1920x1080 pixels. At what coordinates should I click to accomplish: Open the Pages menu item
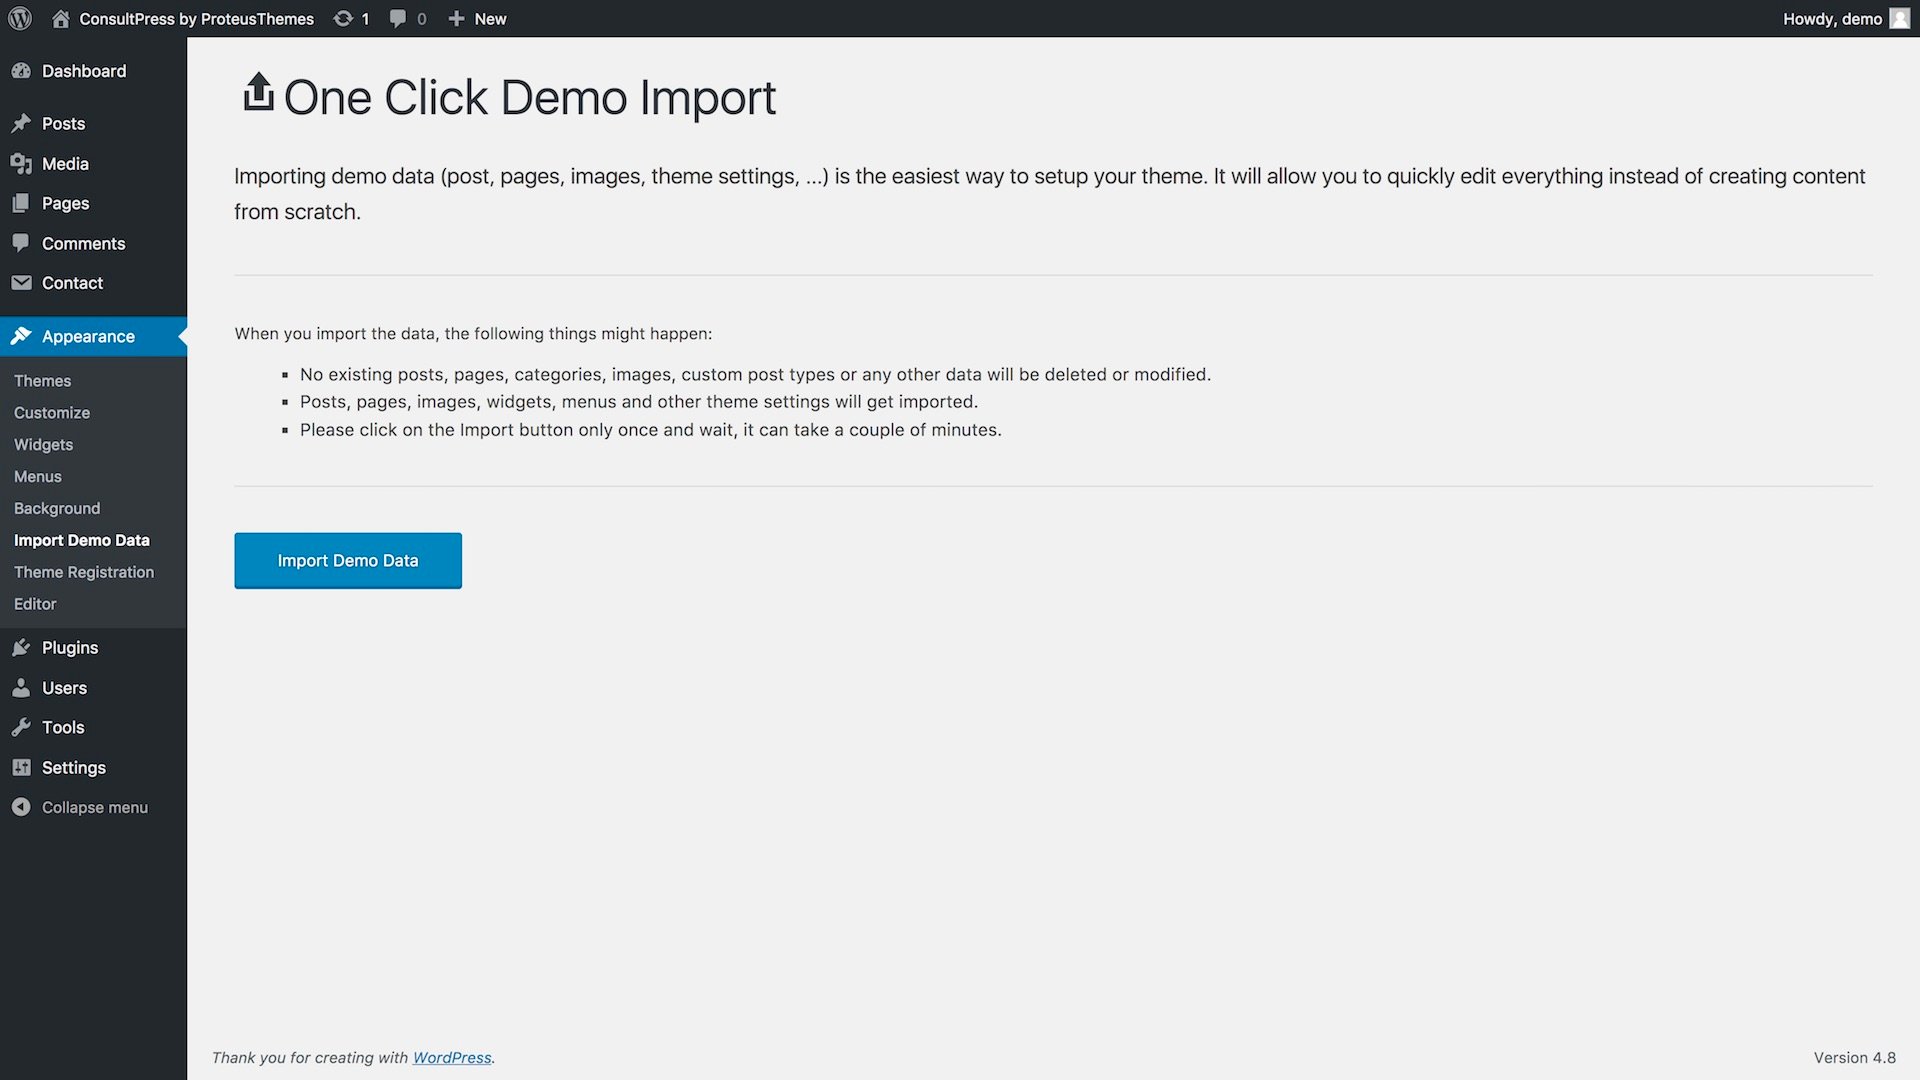pos(65,204)
